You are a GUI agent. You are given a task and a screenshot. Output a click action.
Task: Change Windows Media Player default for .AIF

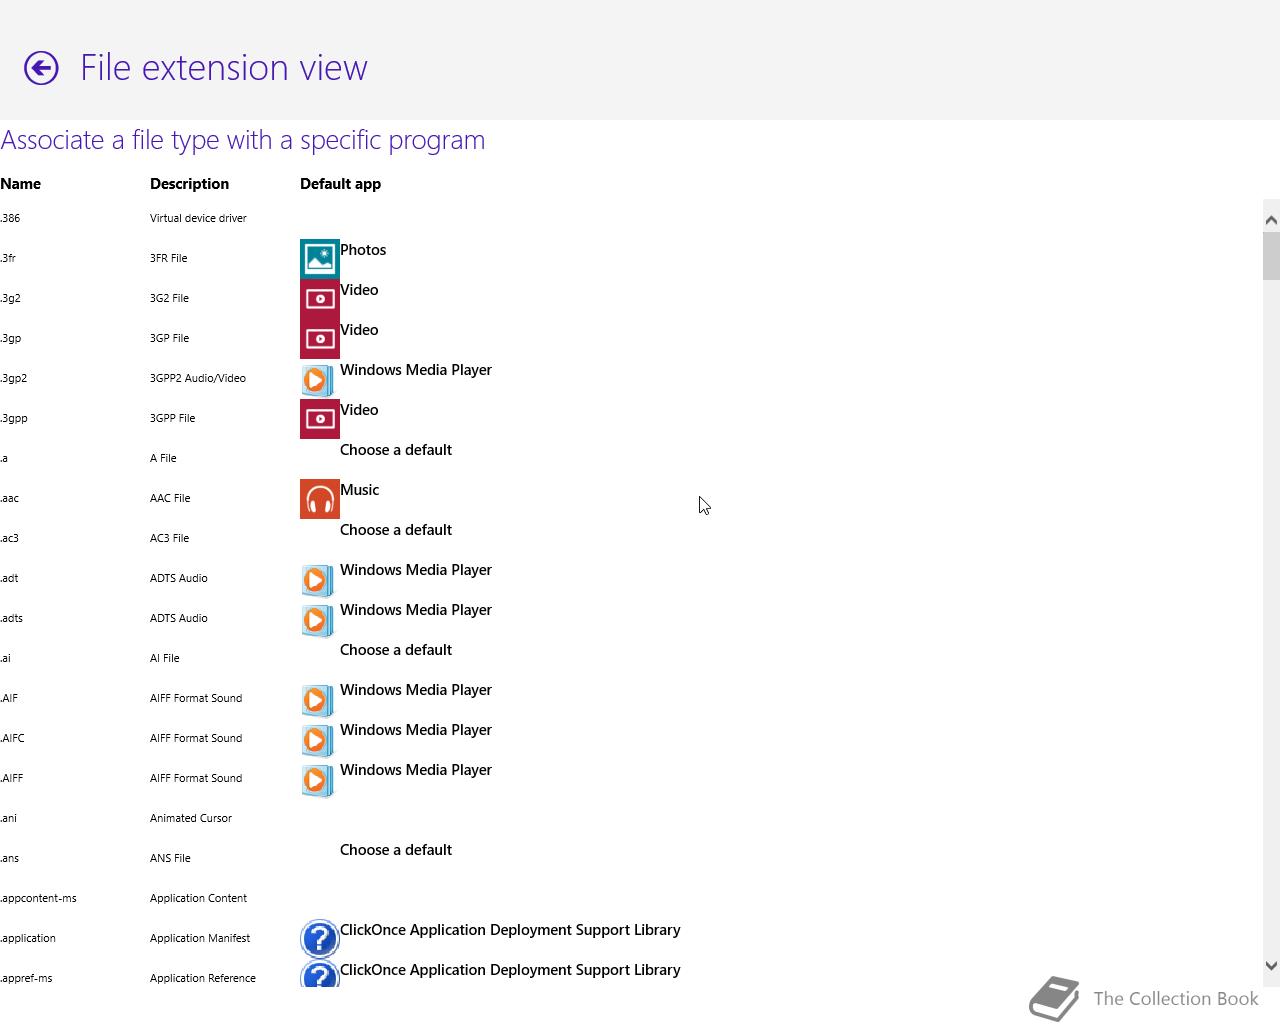[x=416, y=690]
